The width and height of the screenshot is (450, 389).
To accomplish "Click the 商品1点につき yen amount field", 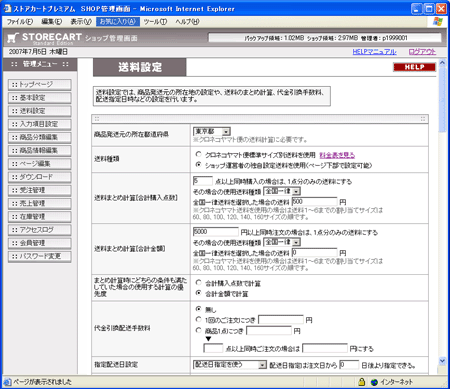I will (x=269, y=331).
